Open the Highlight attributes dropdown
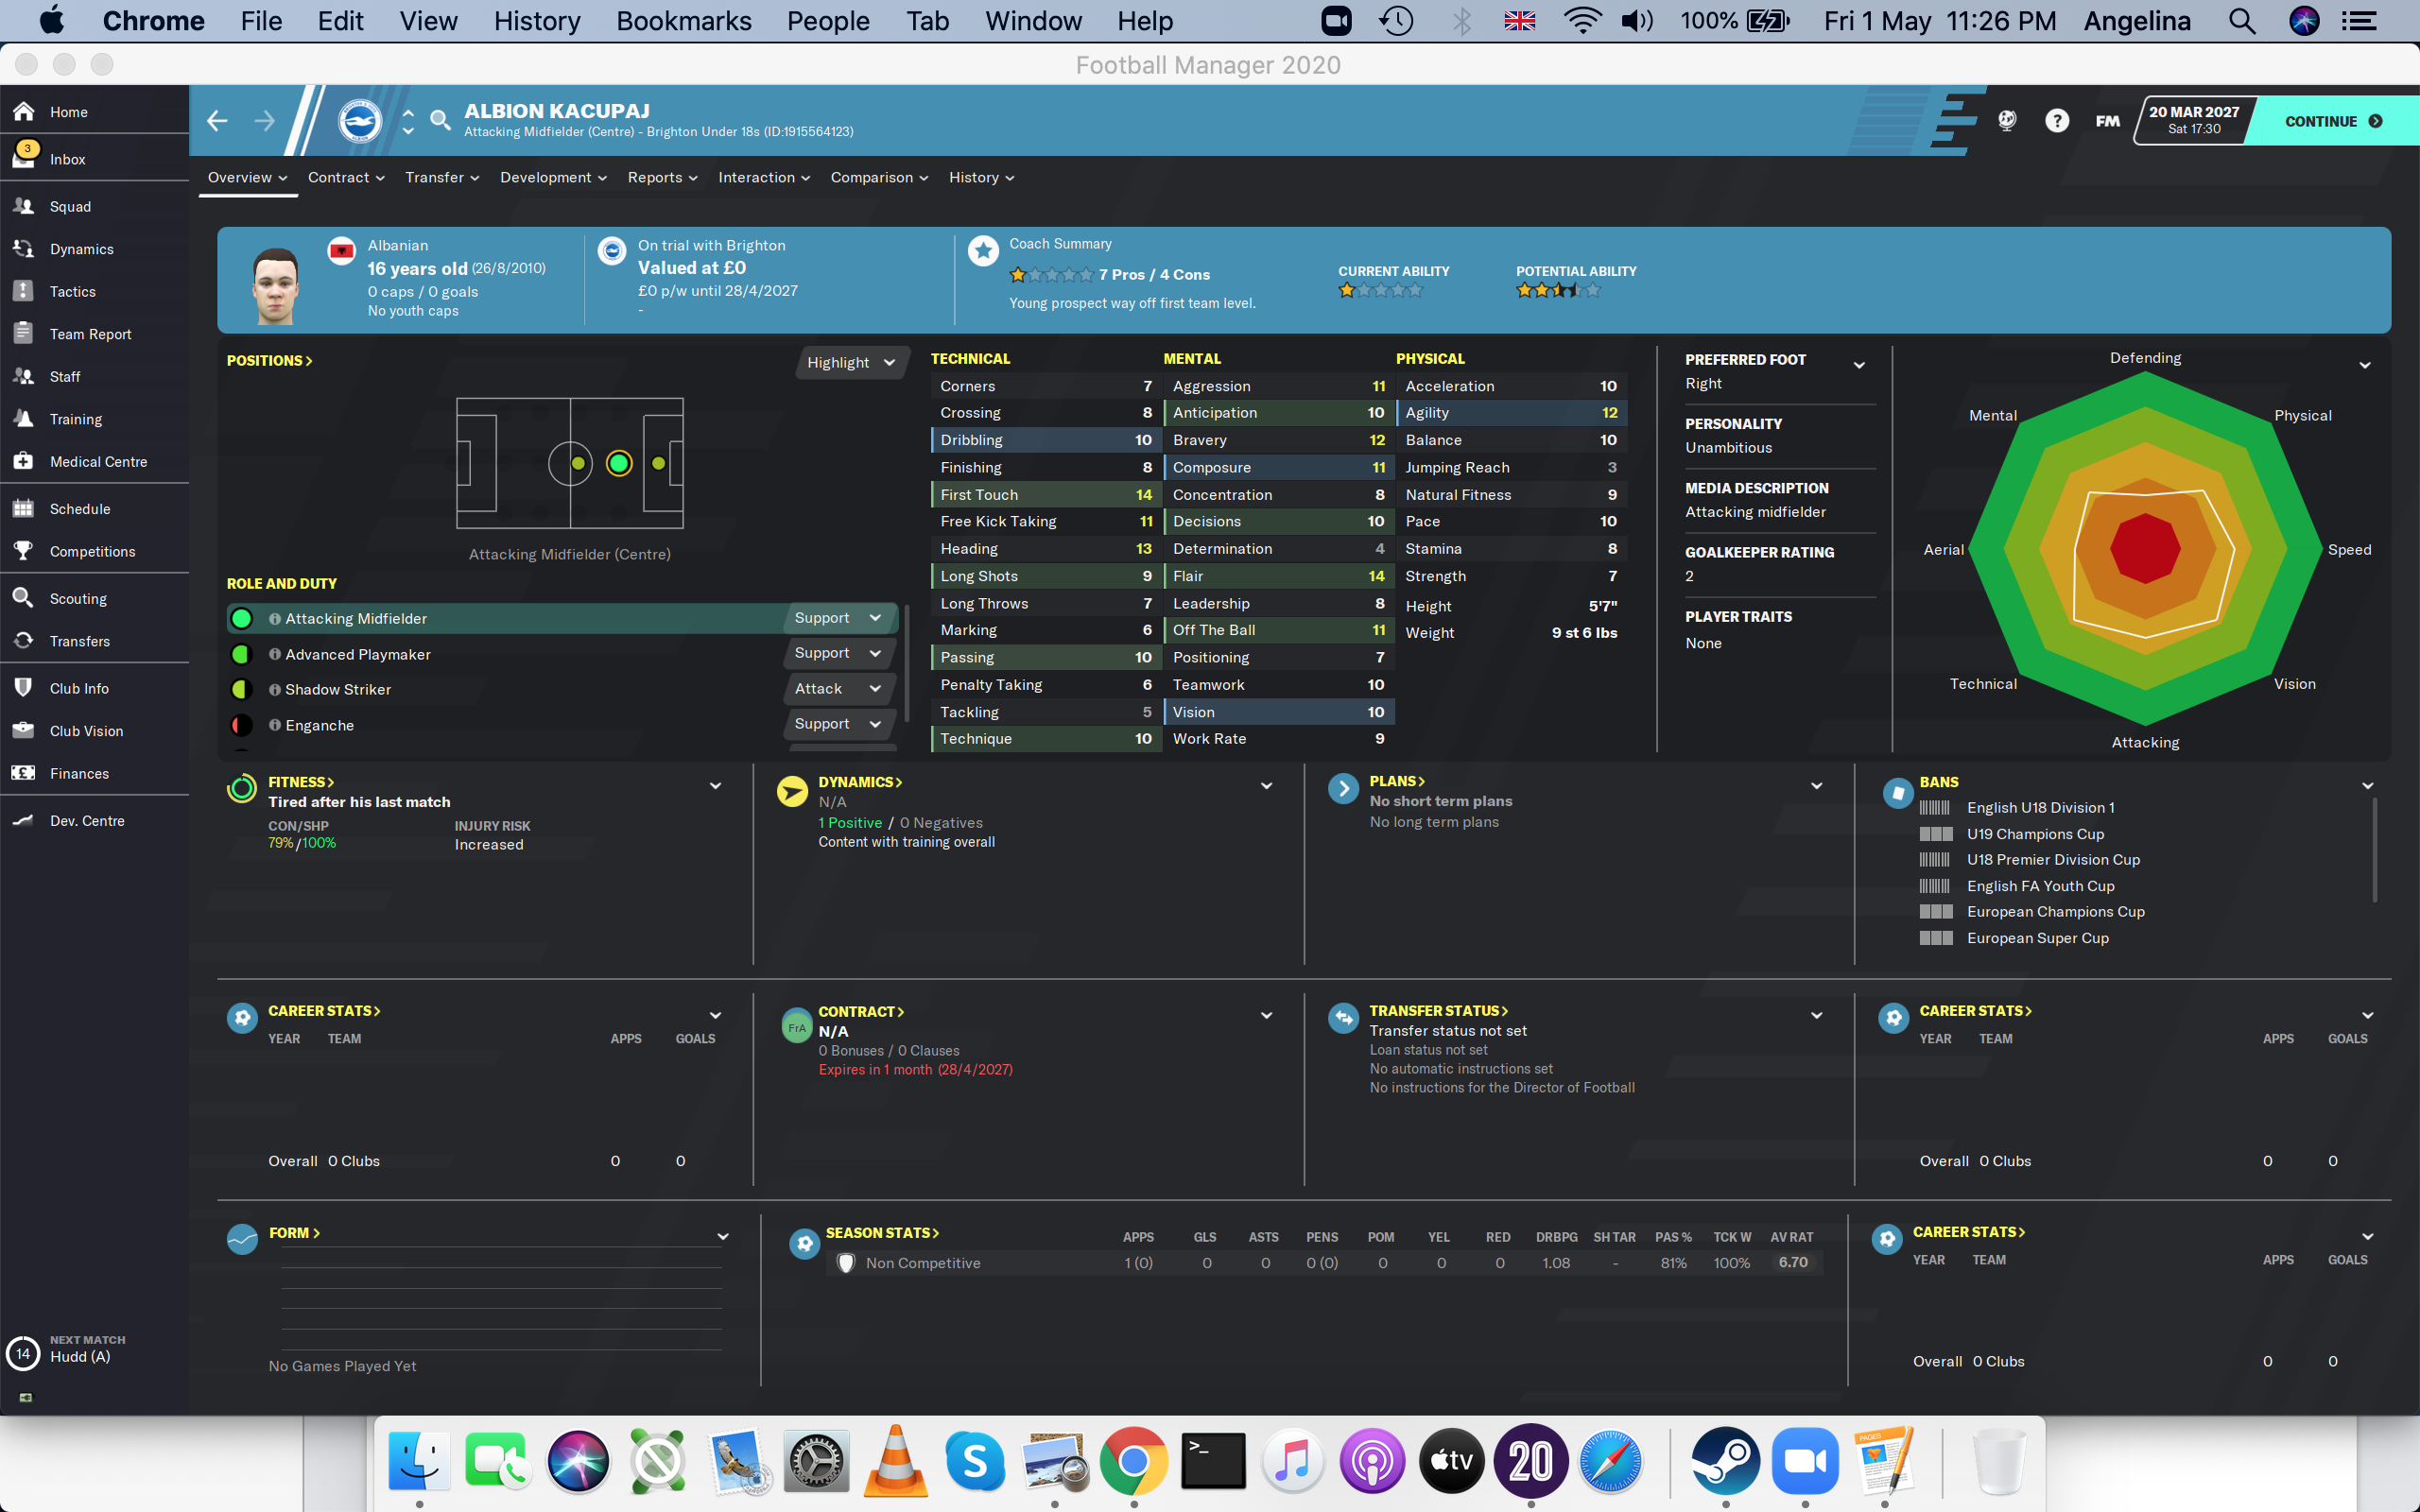The height and width of the screenshot is (1512, 2420). point(852,362)
